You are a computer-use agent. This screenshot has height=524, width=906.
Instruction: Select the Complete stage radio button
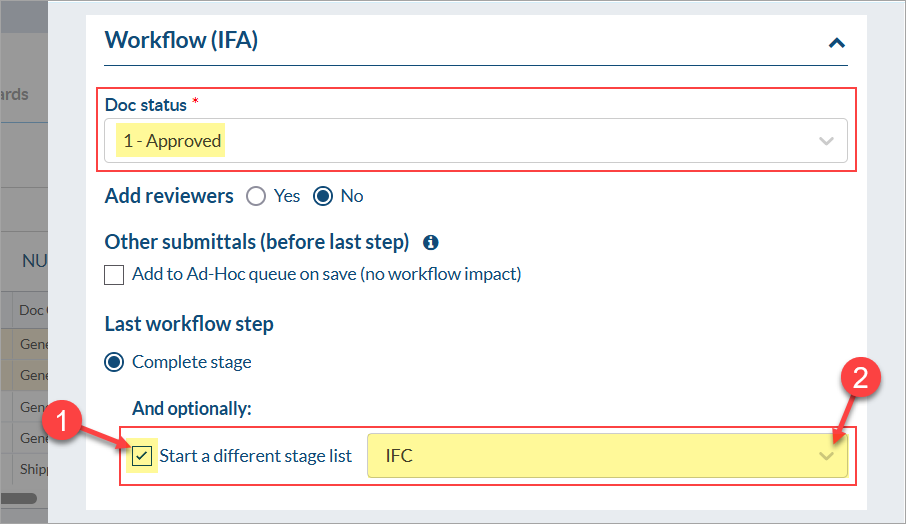tap(115, 361)
